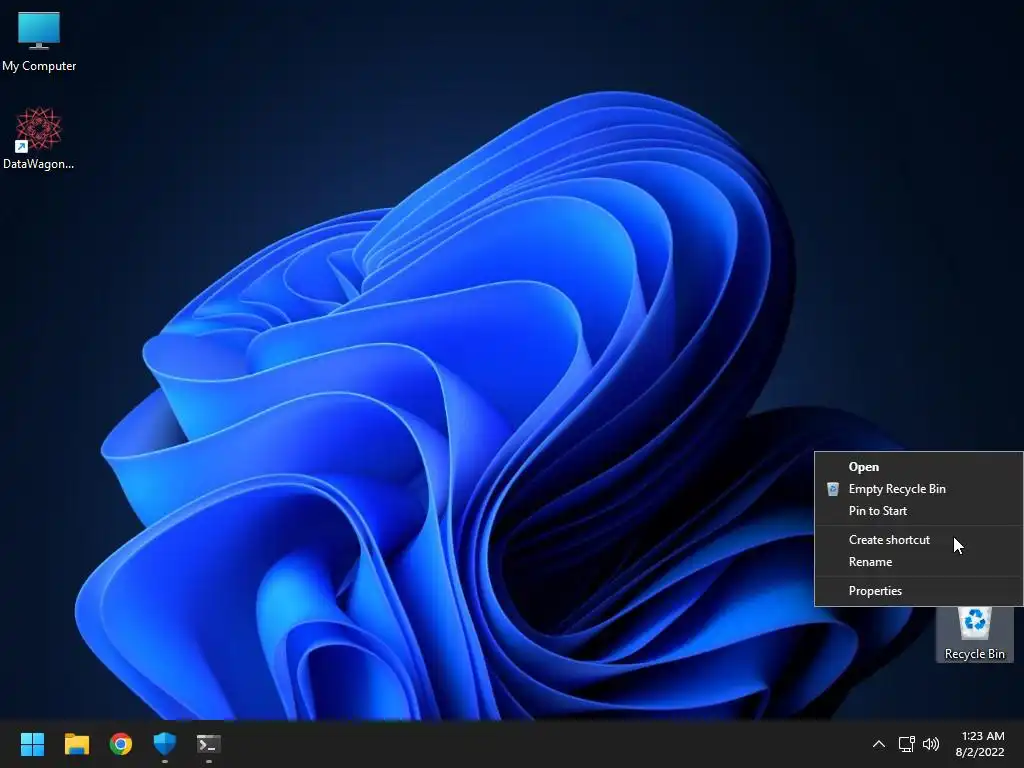
Task: Open Properties from the context menu
Action: click(918, 591)
